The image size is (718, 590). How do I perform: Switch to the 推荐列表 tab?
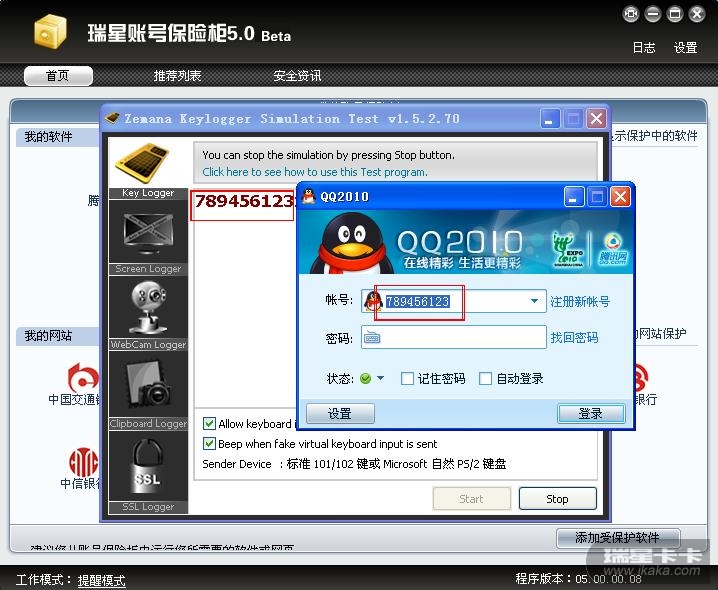[177, 76]
